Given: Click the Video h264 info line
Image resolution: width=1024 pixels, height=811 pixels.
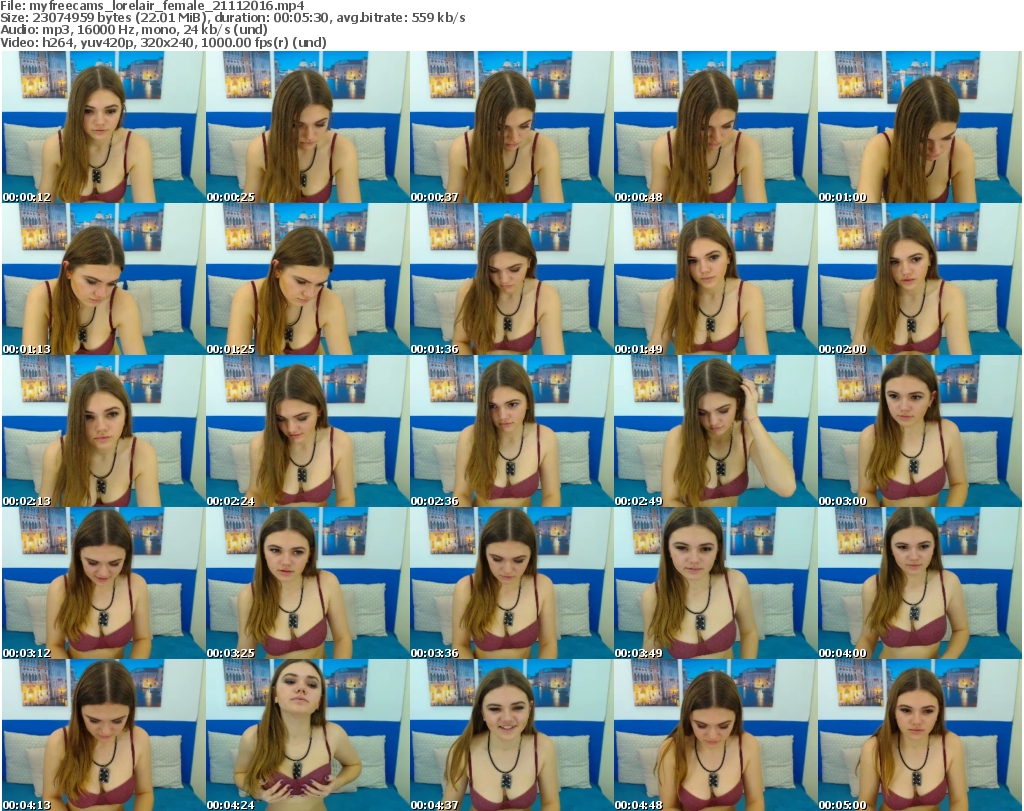Looking at the screenshot, I should coord(163,42).
